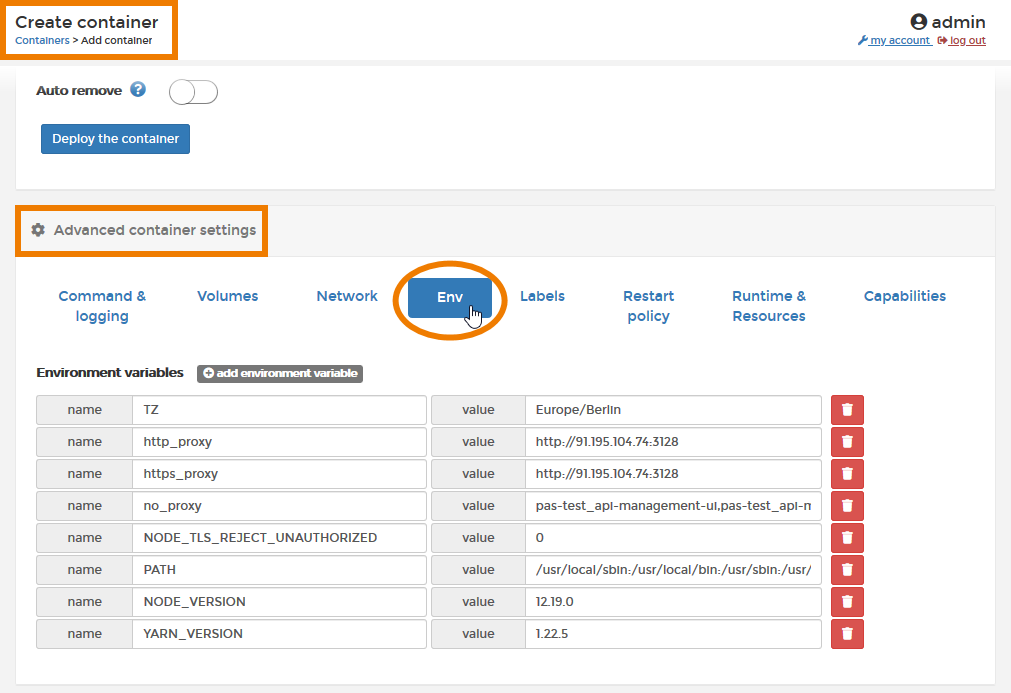This screenshot has width=1011, height=693.
Task: Edit the NODE_TLS_REJECT_UNAUTHORIZED name field
Action: tap(279, 538)
